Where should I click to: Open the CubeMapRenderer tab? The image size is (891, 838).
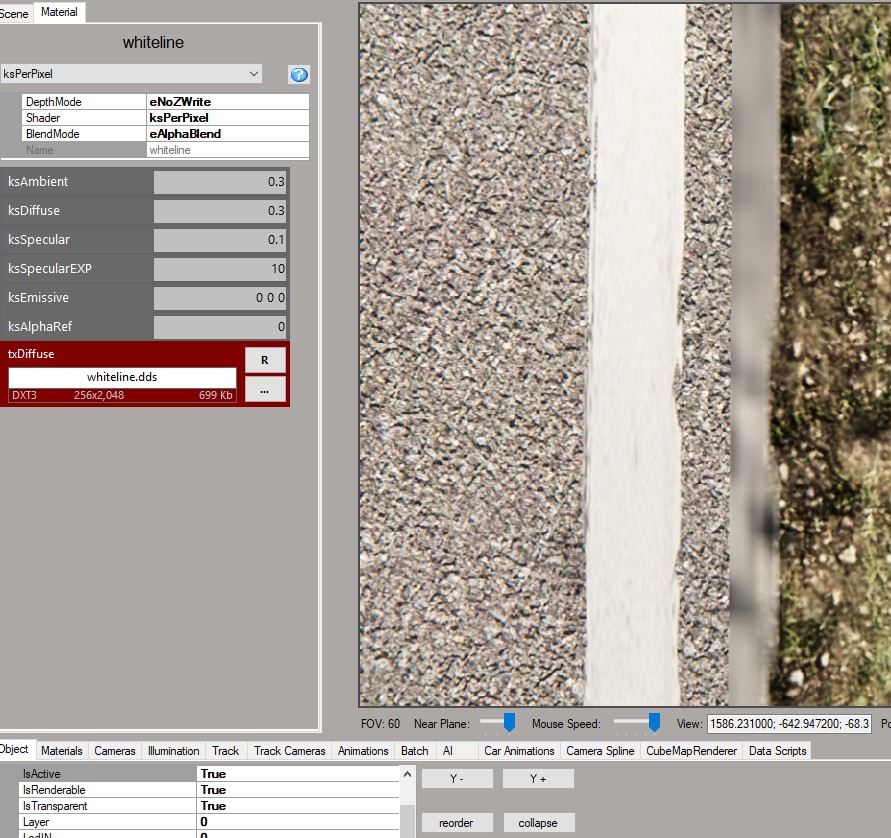692,751
